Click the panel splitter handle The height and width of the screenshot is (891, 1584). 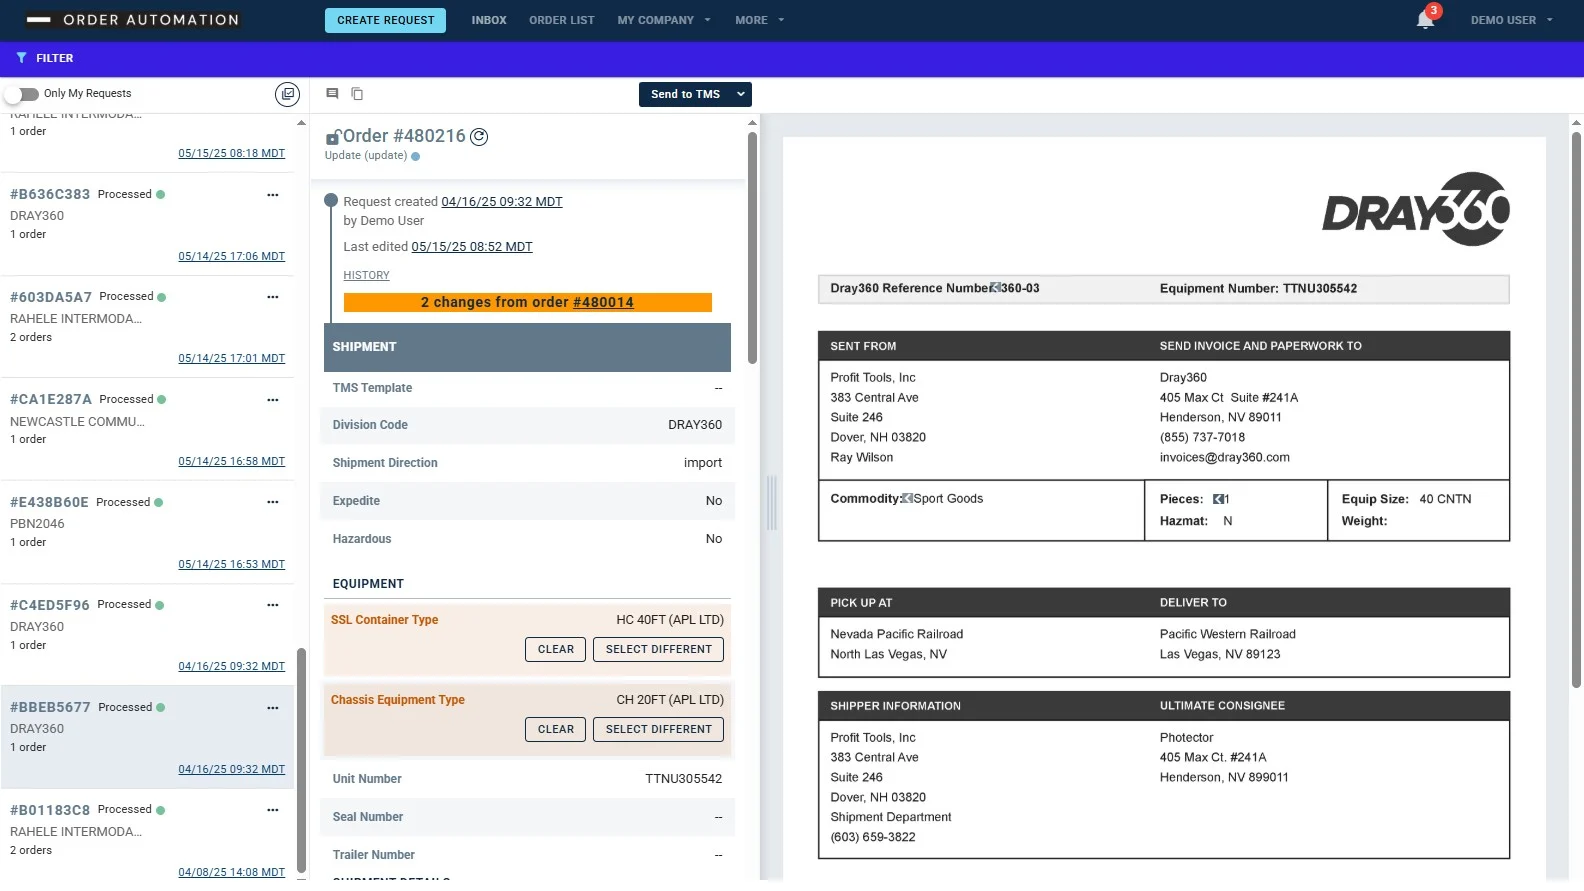[x=771, y=503]
